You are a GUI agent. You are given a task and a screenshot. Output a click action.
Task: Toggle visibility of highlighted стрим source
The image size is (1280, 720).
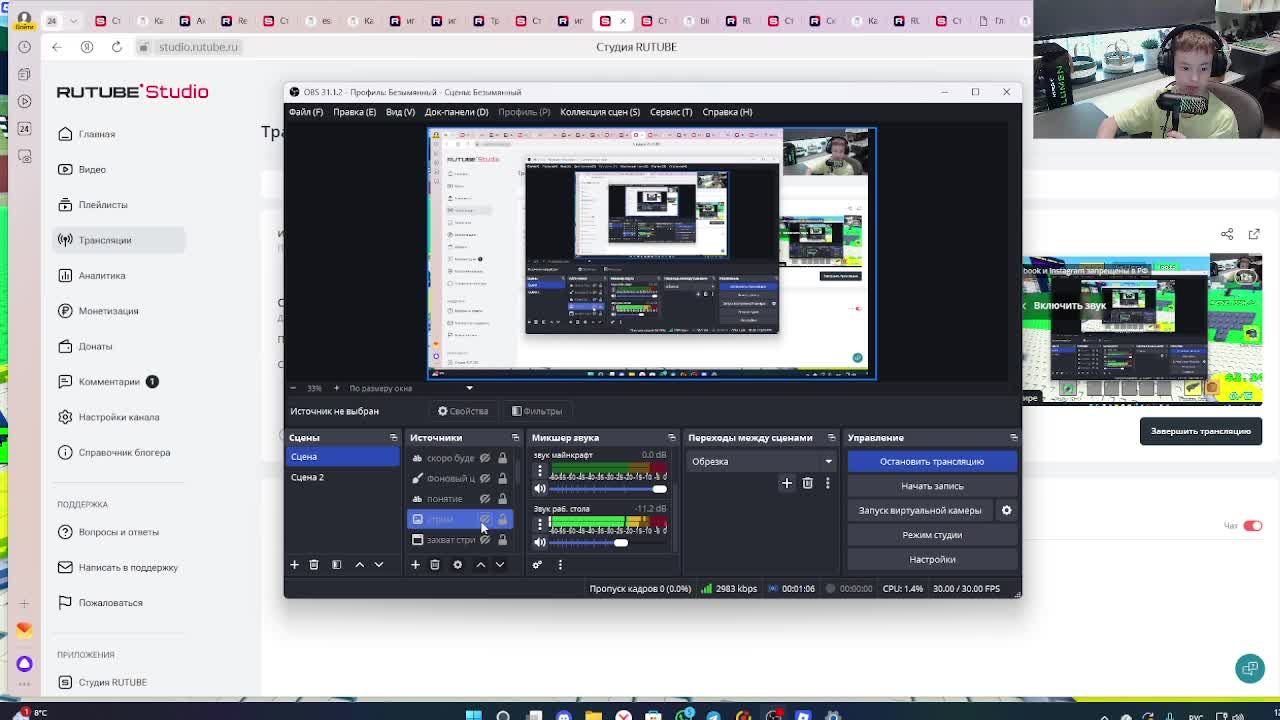pos(485,519)
